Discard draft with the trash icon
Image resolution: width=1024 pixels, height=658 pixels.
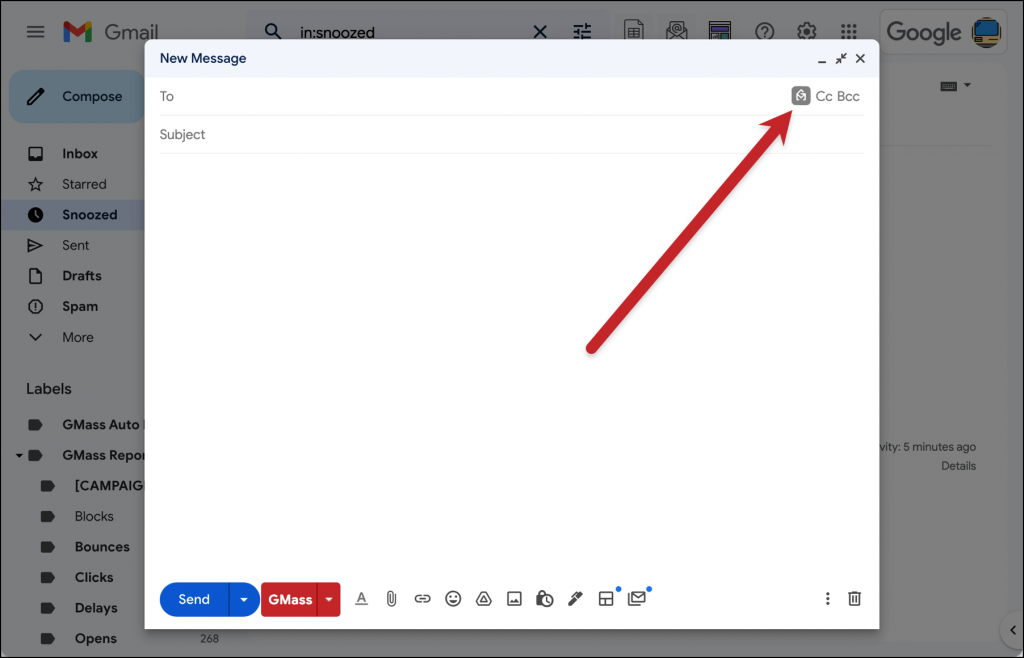(x=854, y=598)
